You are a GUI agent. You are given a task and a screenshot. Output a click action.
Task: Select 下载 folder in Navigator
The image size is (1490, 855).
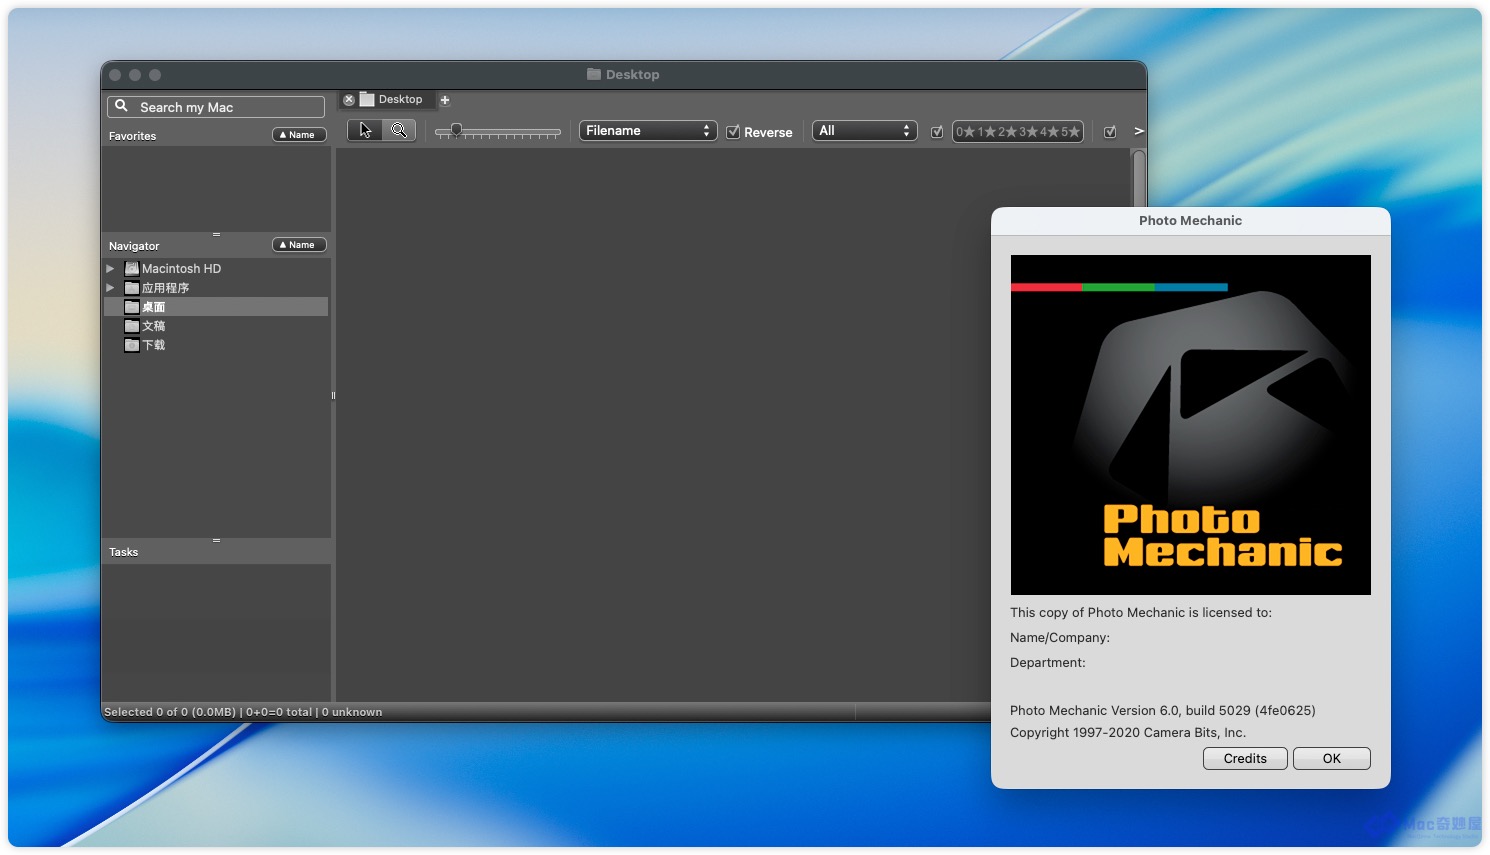pyautogui.click(x=216, y=345)
